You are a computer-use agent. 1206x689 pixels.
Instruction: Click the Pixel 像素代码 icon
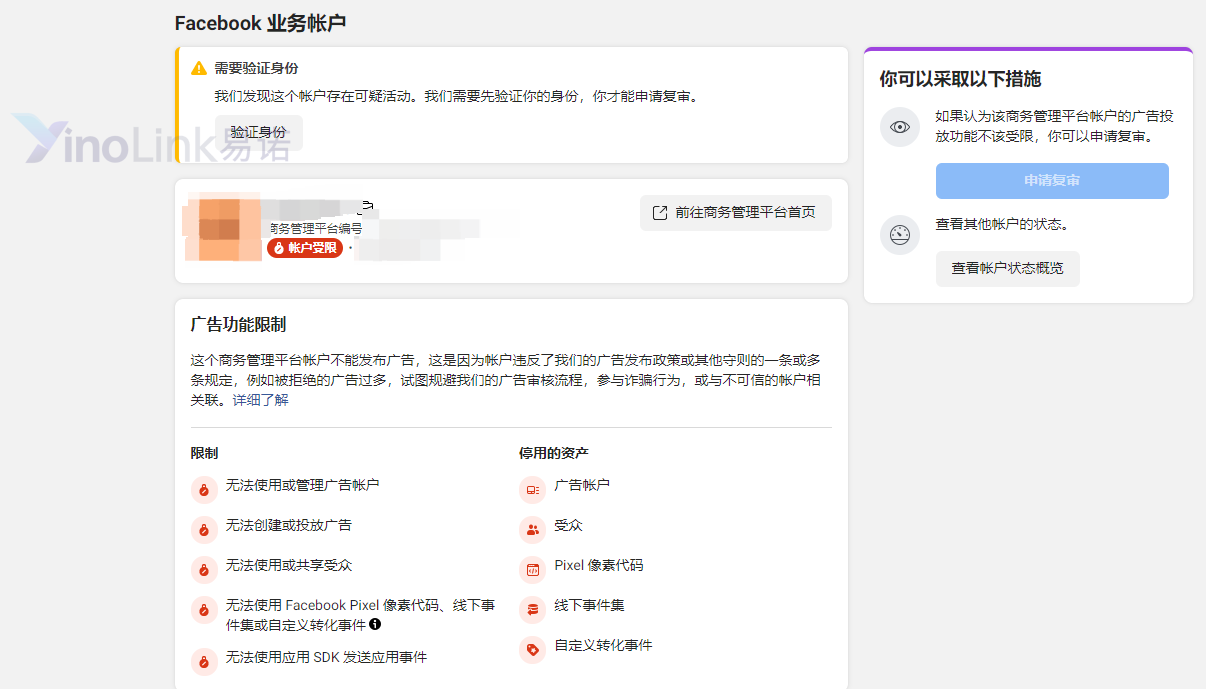click(x=532, y=570)
